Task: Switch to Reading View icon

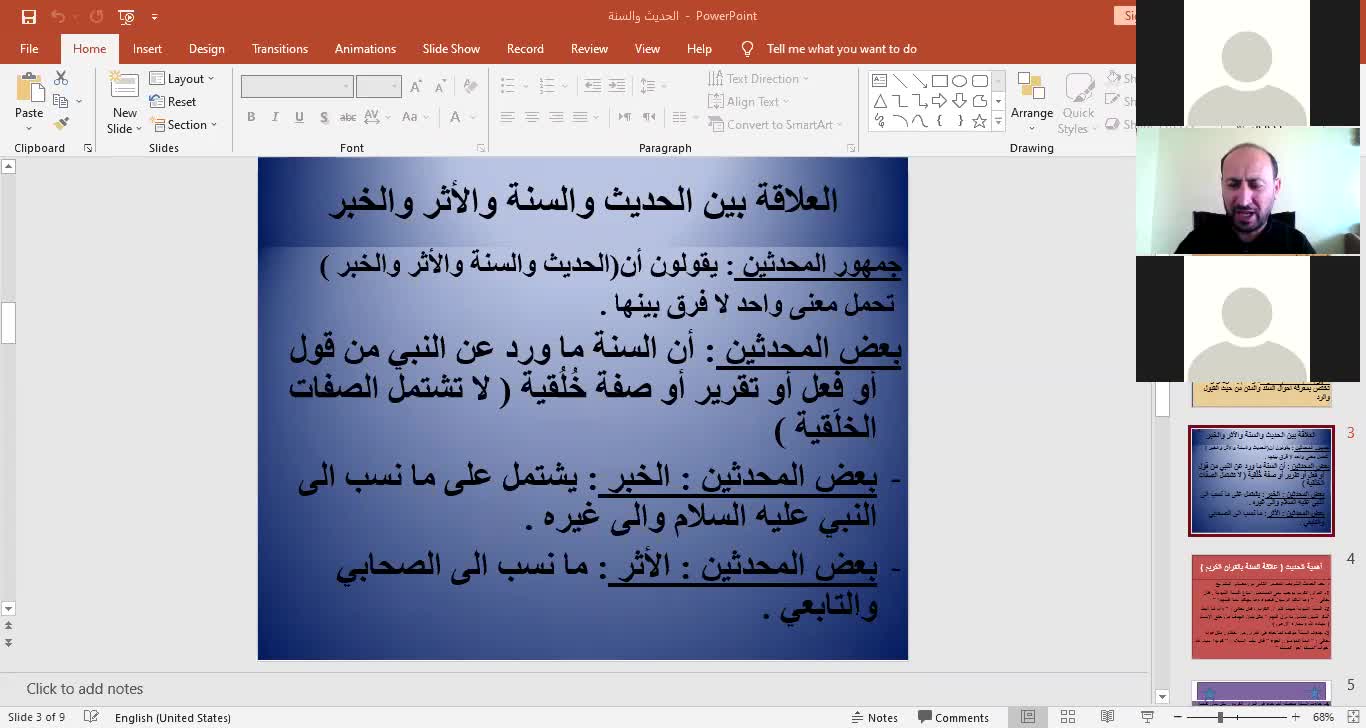Action: pos(1107,717)
